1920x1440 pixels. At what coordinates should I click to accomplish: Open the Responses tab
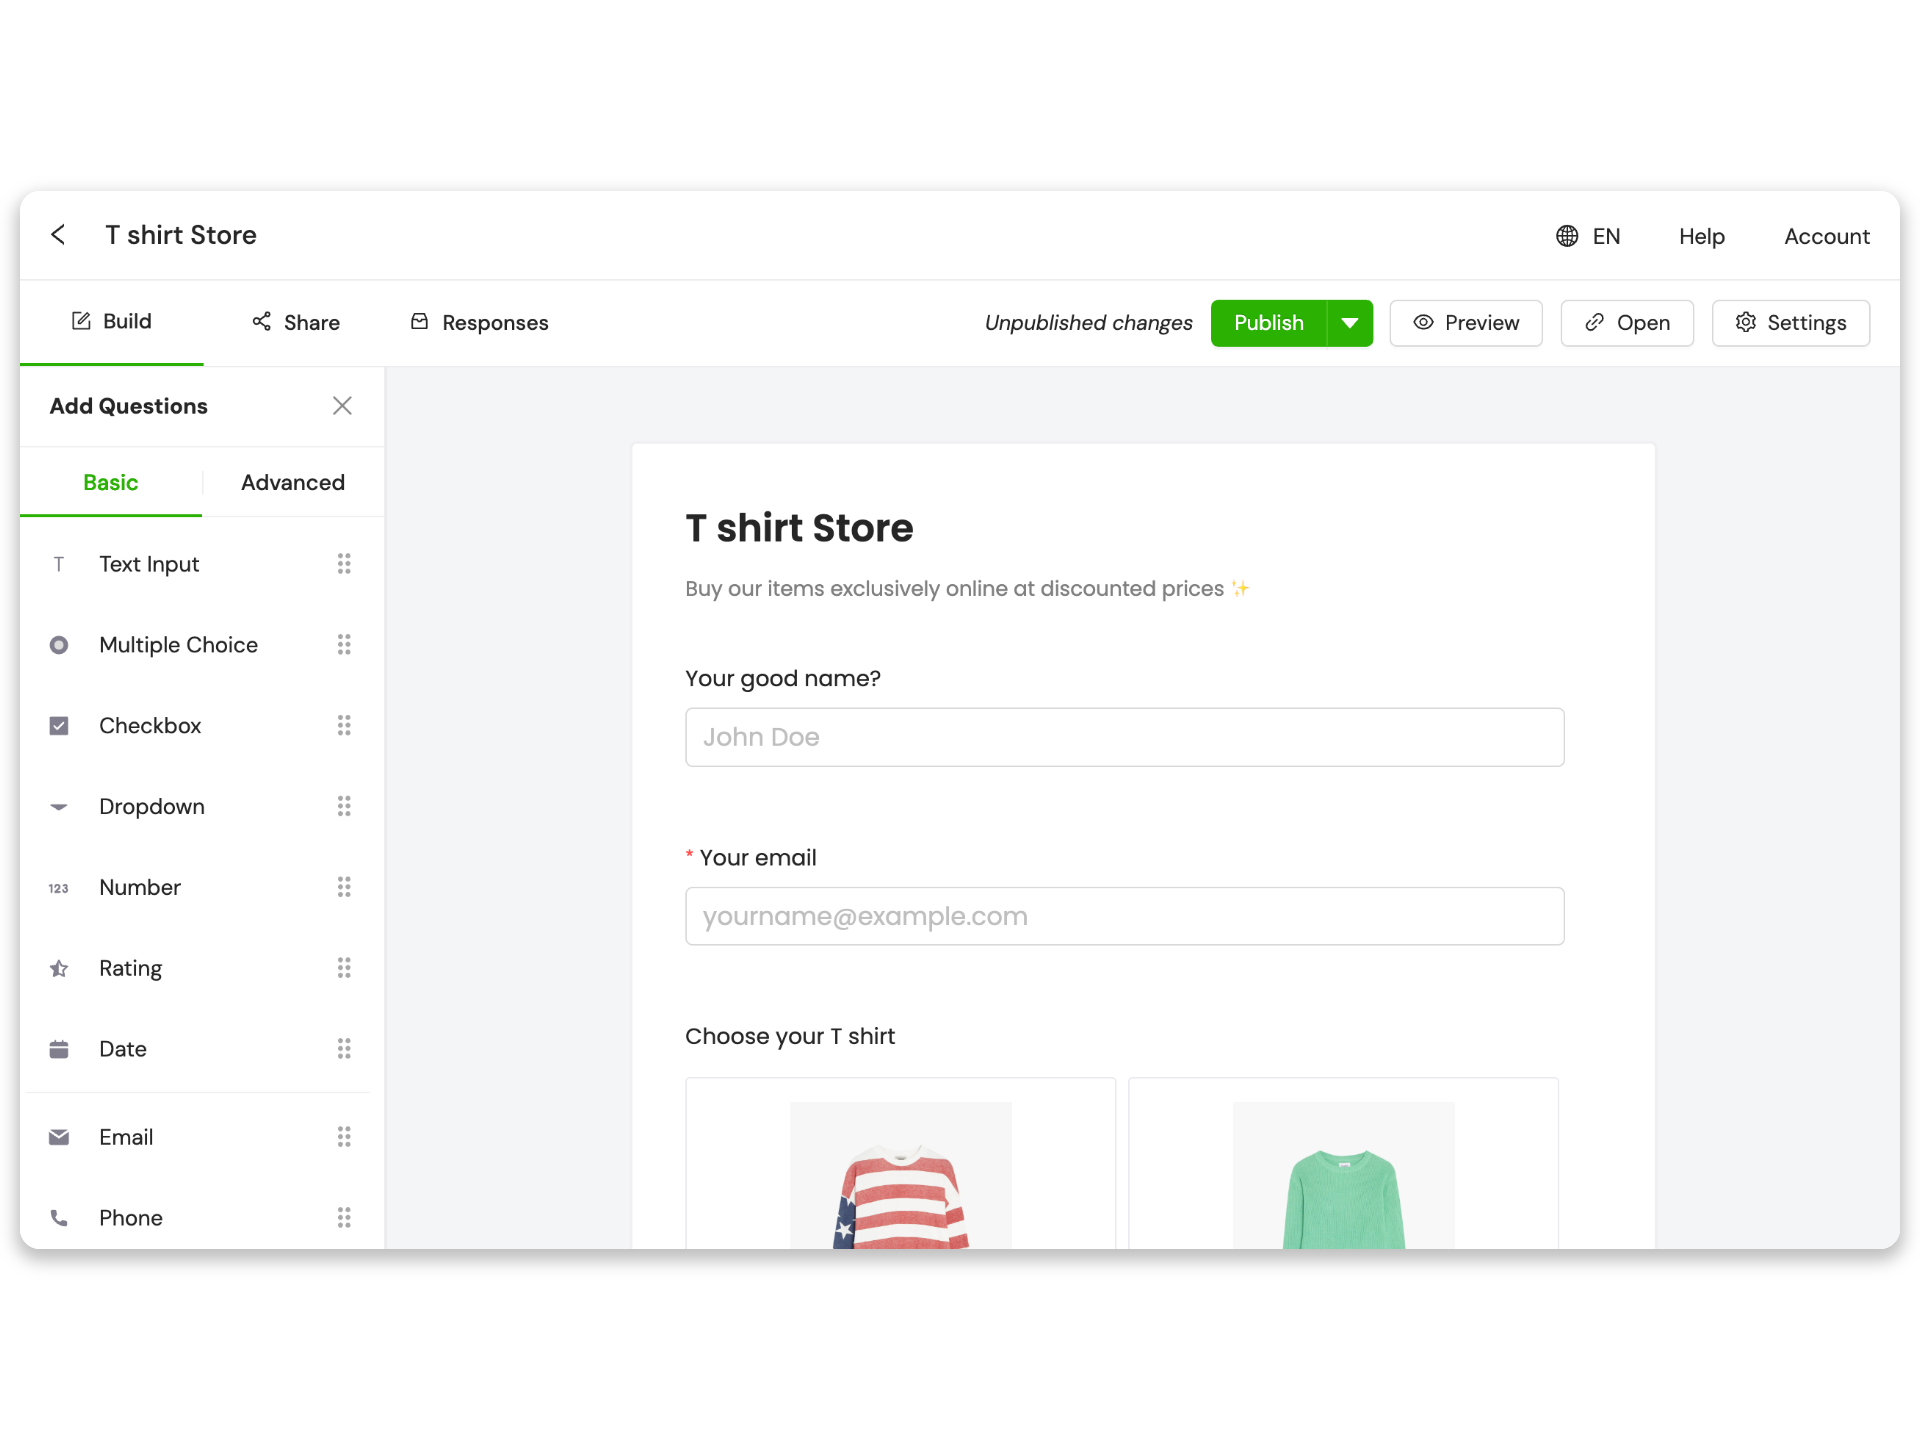478,322
